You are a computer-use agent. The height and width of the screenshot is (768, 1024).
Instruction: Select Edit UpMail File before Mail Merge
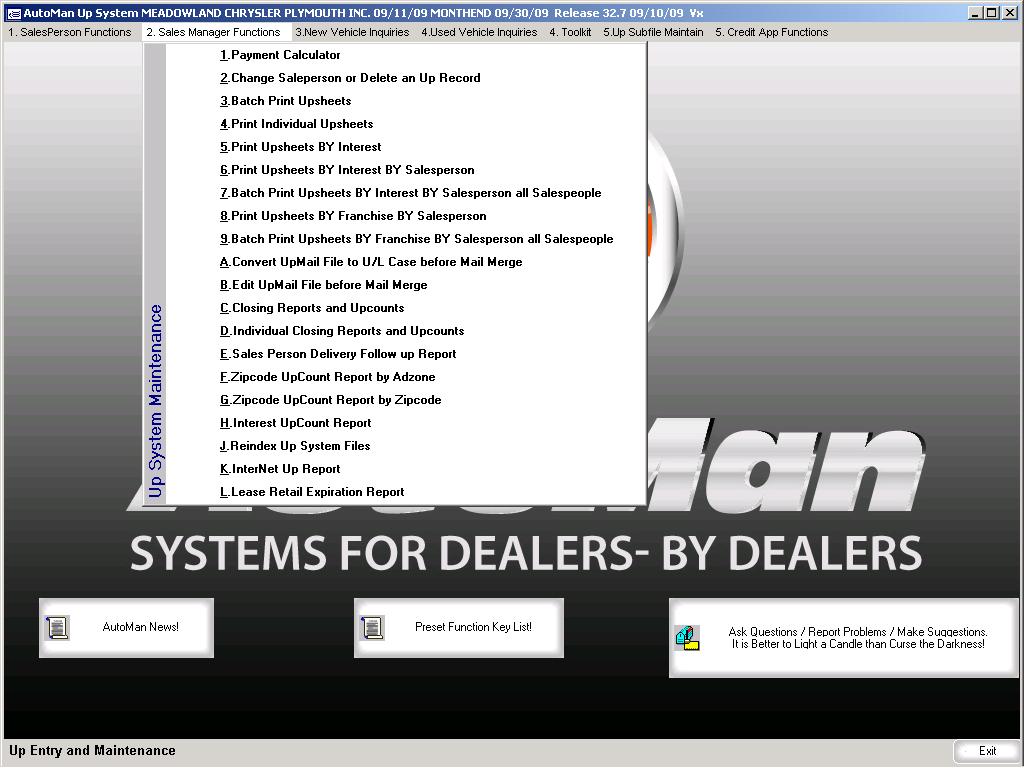coord(323,285)
